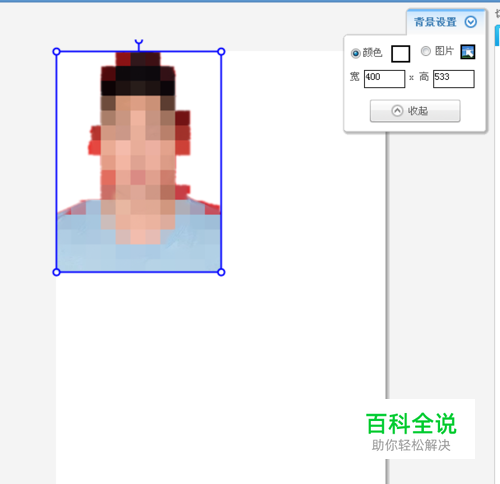Select the 图片 image radio button

426,51
